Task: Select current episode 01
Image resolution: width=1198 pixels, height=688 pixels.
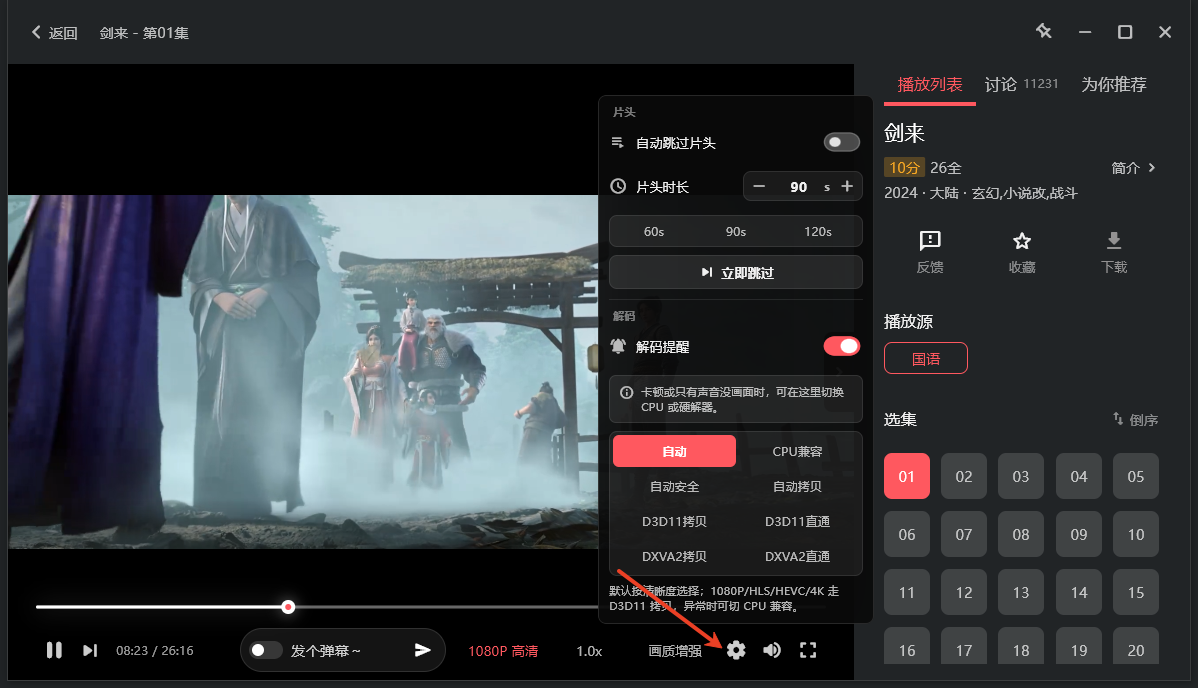Action: (x=907, y=476)
